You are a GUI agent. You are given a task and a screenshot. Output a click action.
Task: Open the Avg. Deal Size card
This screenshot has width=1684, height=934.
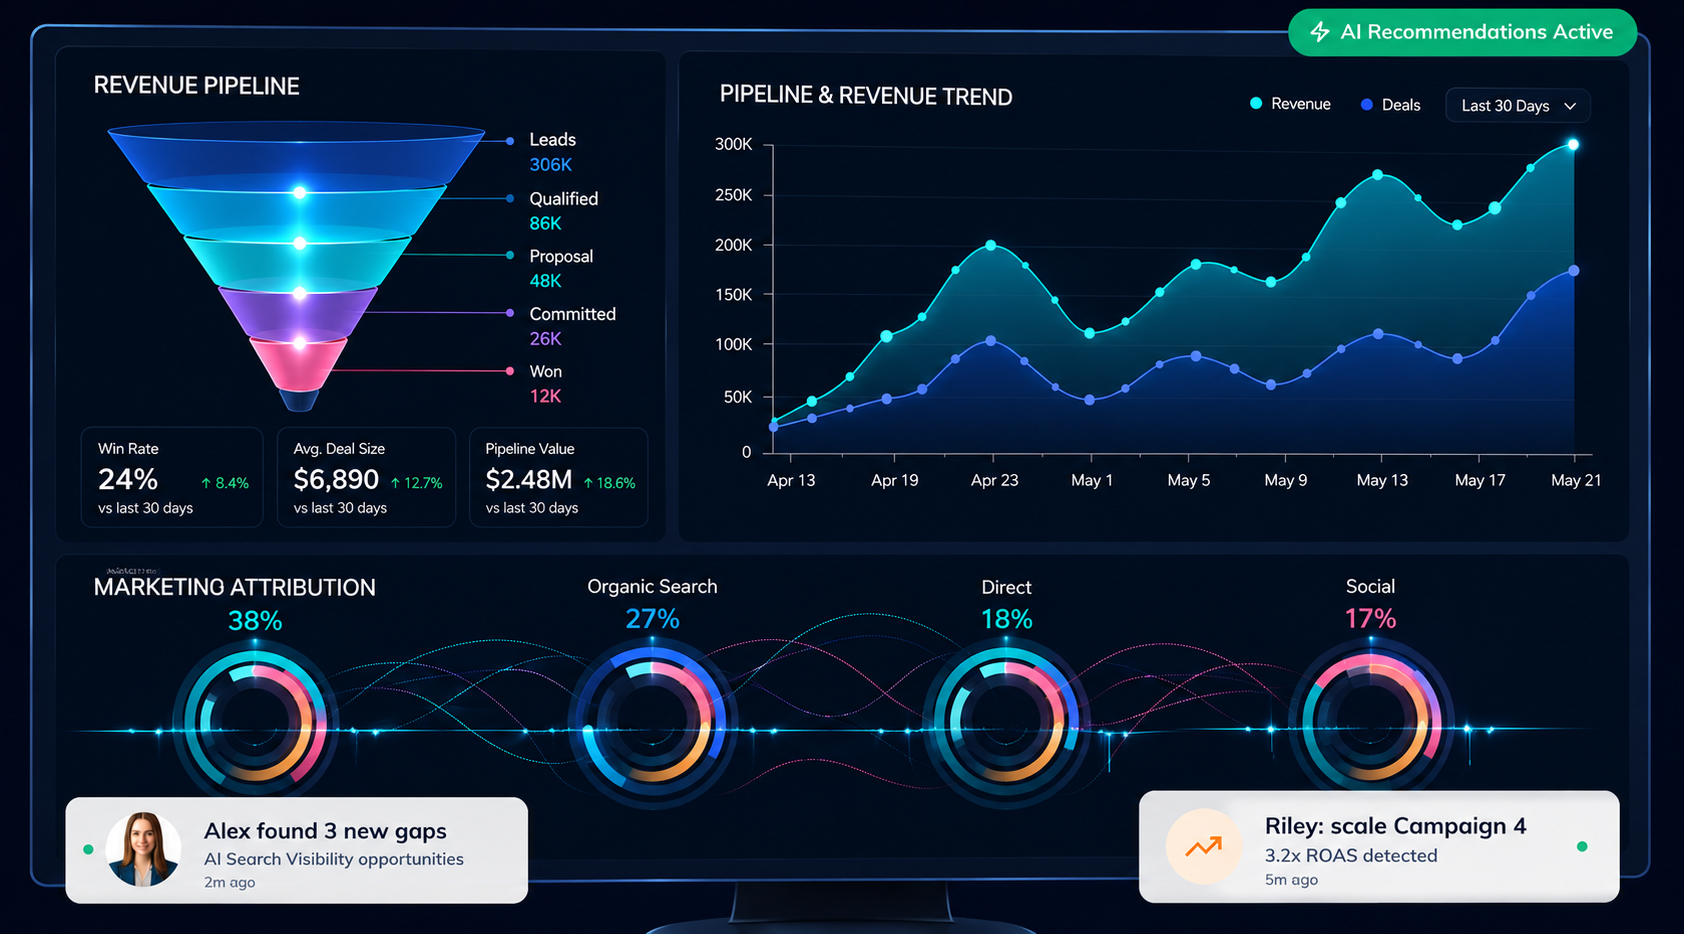pyautogui.click(x=367, y=477)
